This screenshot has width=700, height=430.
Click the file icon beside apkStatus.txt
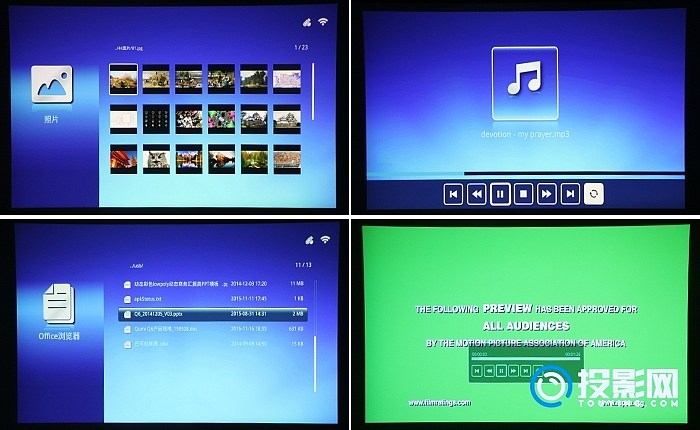pyautogui.click(x=127, y=299)
